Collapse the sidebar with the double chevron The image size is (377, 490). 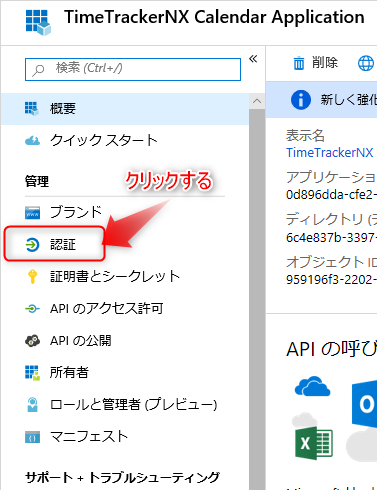pos(253,59)
